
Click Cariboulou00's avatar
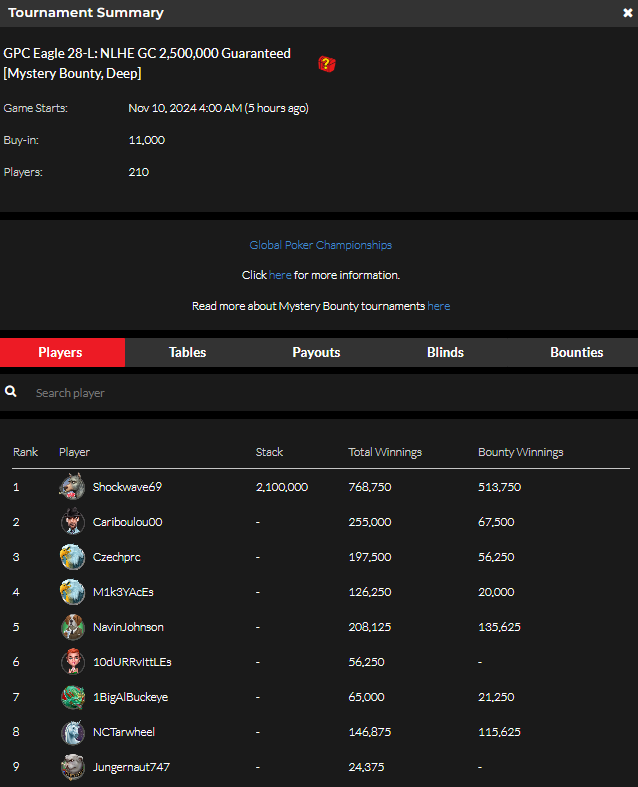(x=72, y=521)
